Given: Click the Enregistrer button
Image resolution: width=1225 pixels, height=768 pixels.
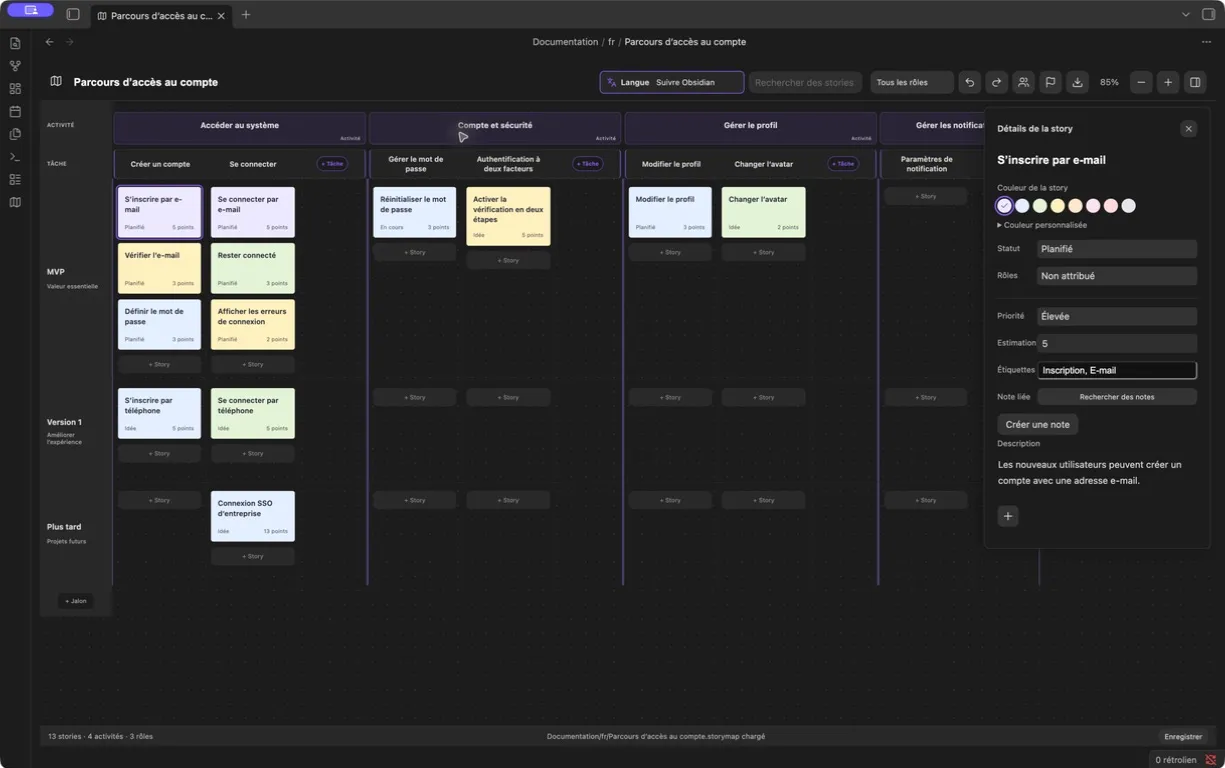Looking at the screenshot, I should coord(1183,736).
